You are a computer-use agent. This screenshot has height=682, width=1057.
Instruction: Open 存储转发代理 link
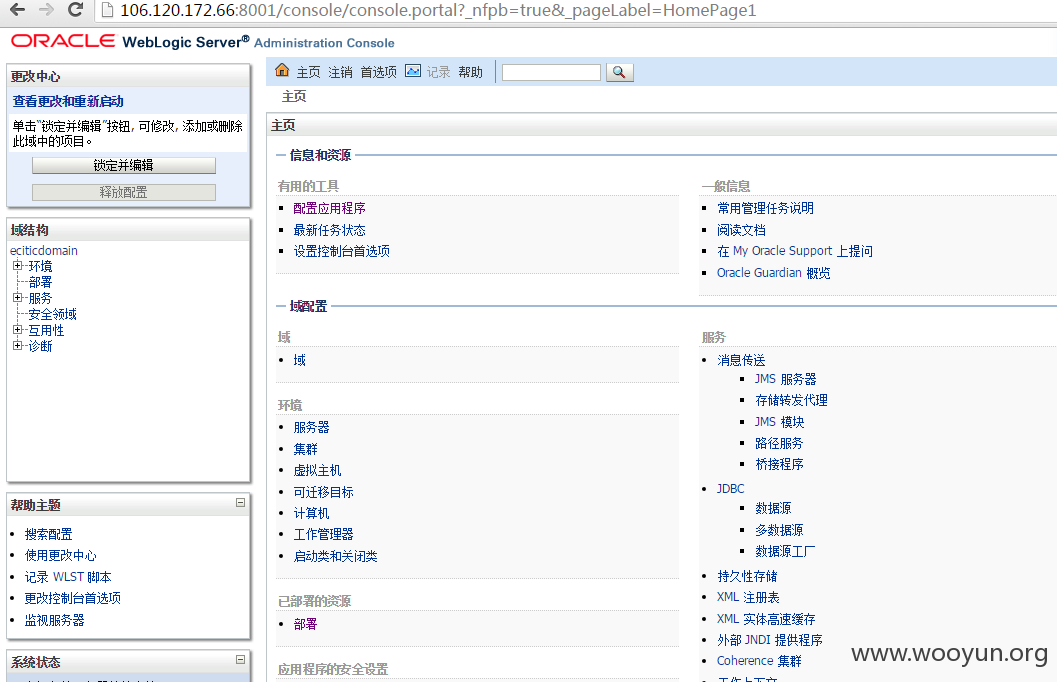(791, 400)
